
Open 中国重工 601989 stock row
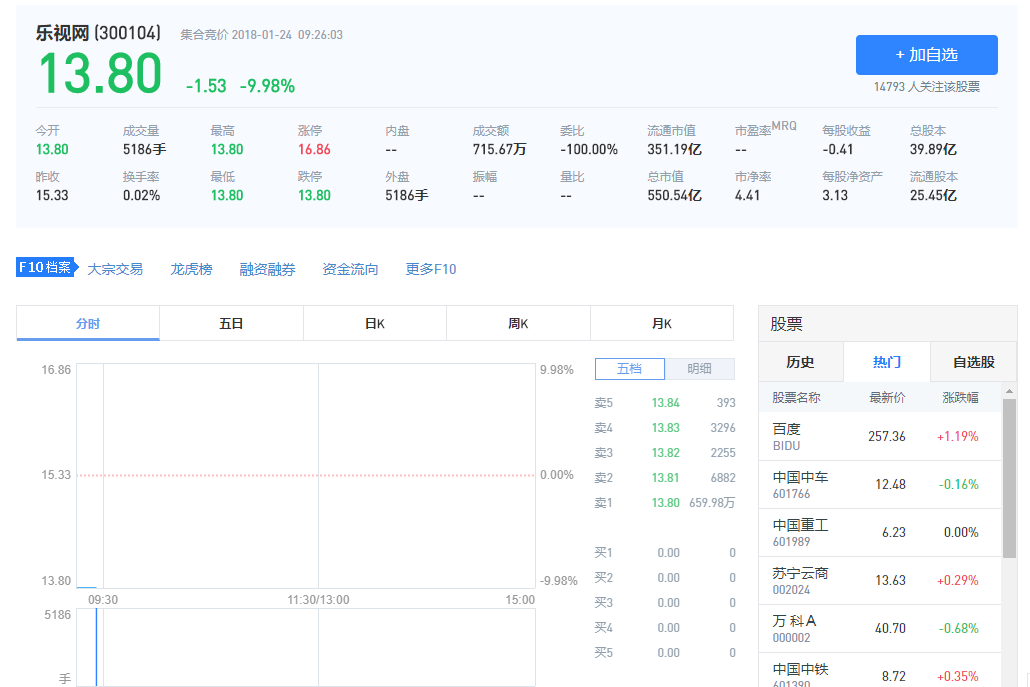(880, 532)
